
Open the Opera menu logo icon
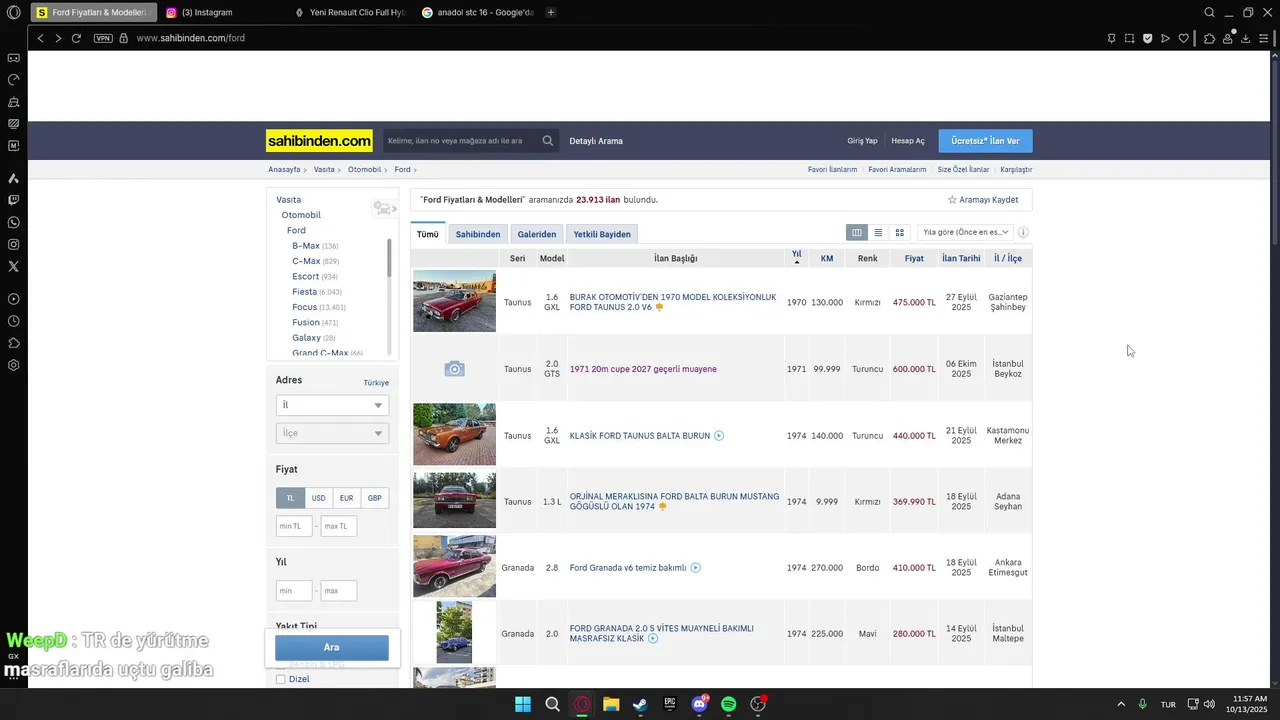tap(14, 13)
